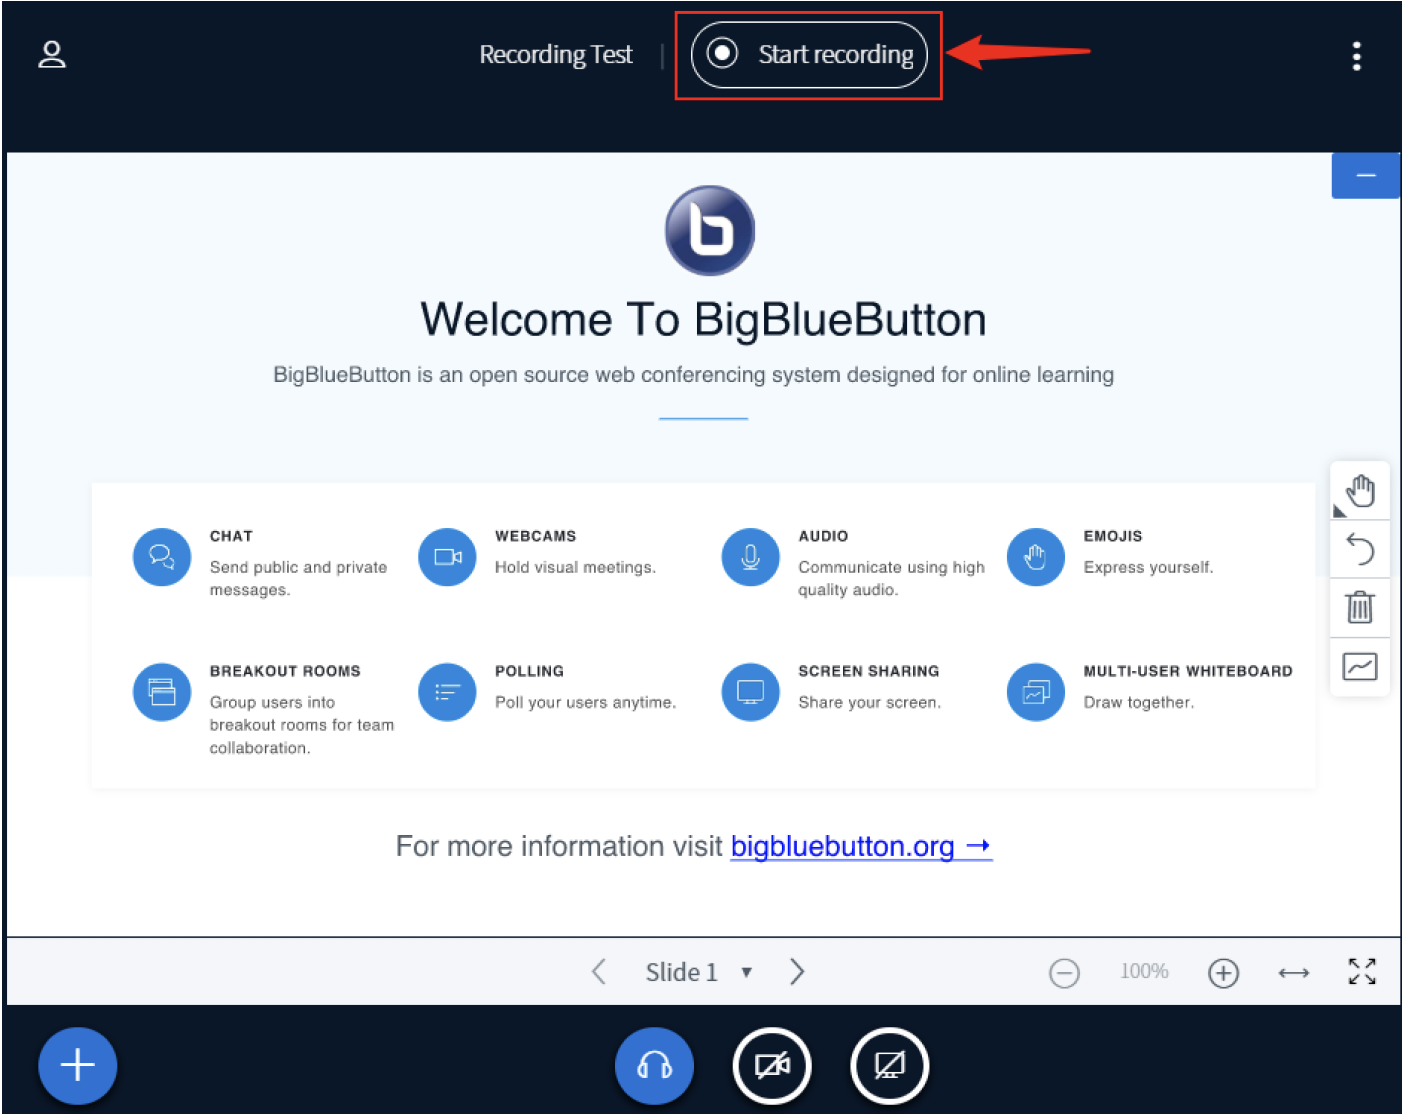
Task: Minimize presentation with blue minus button
Action: tap(1365, 176)
